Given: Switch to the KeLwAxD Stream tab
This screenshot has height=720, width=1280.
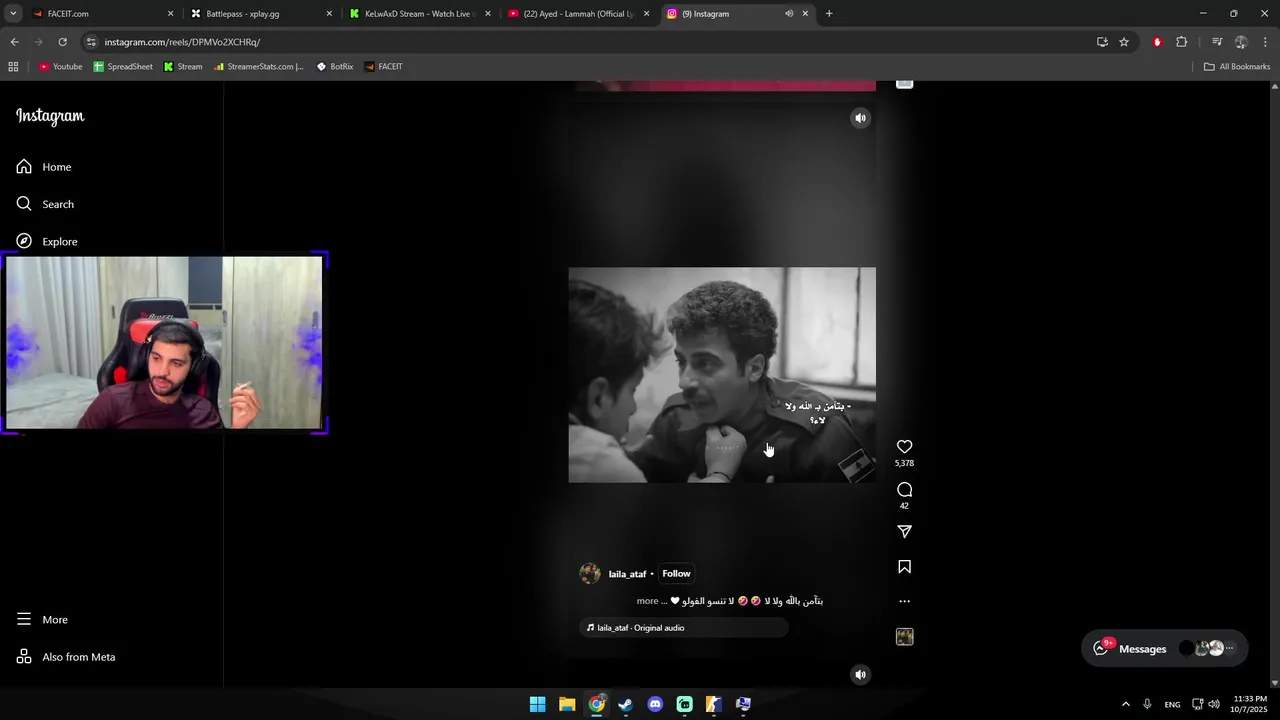Looking at the screenshot, I should coord(419,14).
